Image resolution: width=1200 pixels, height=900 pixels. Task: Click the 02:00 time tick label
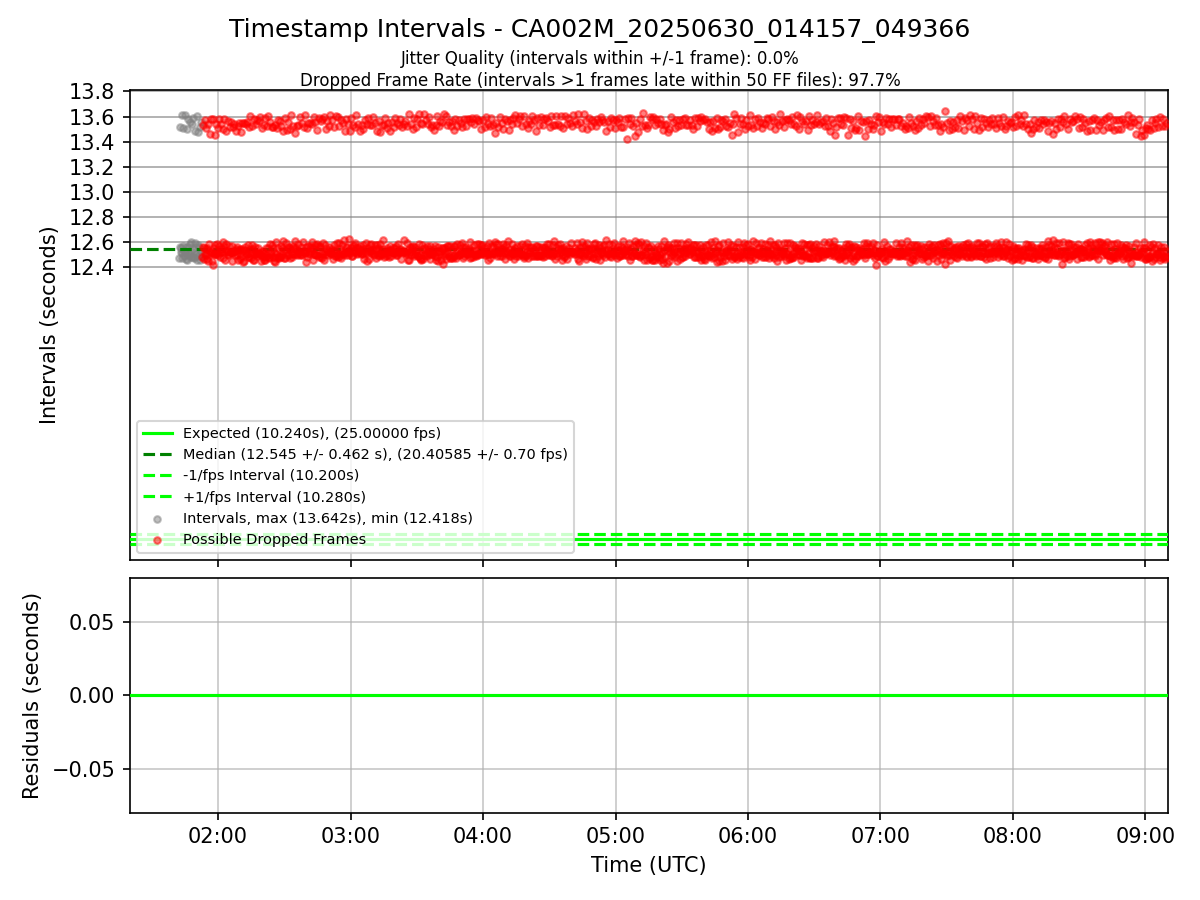(x=218, y=835)
